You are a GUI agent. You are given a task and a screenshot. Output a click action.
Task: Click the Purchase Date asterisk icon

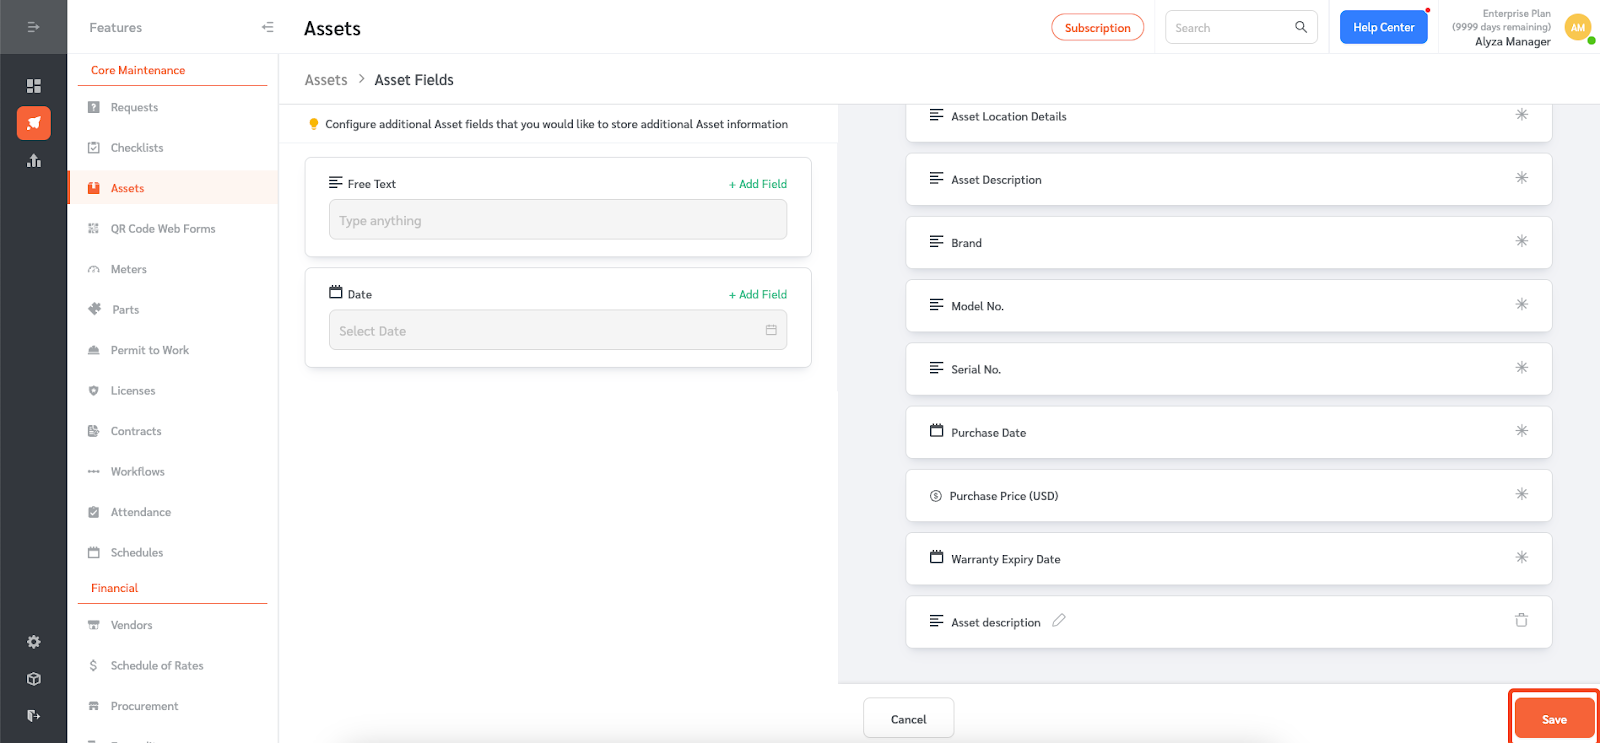point(1522,431)
